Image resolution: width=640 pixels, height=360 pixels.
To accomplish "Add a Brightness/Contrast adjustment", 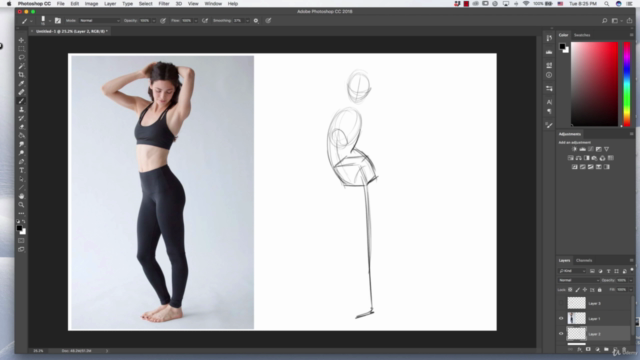I will click(574, 149).
